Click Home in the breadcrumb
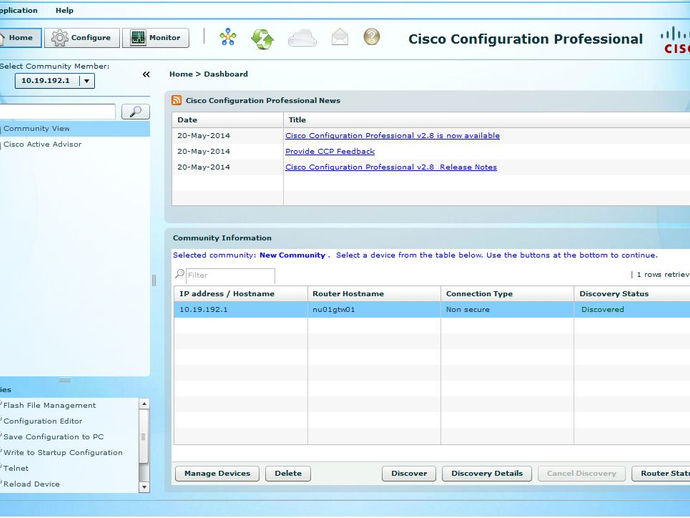The width and height of the screenshot is (690, 518). 181,74
